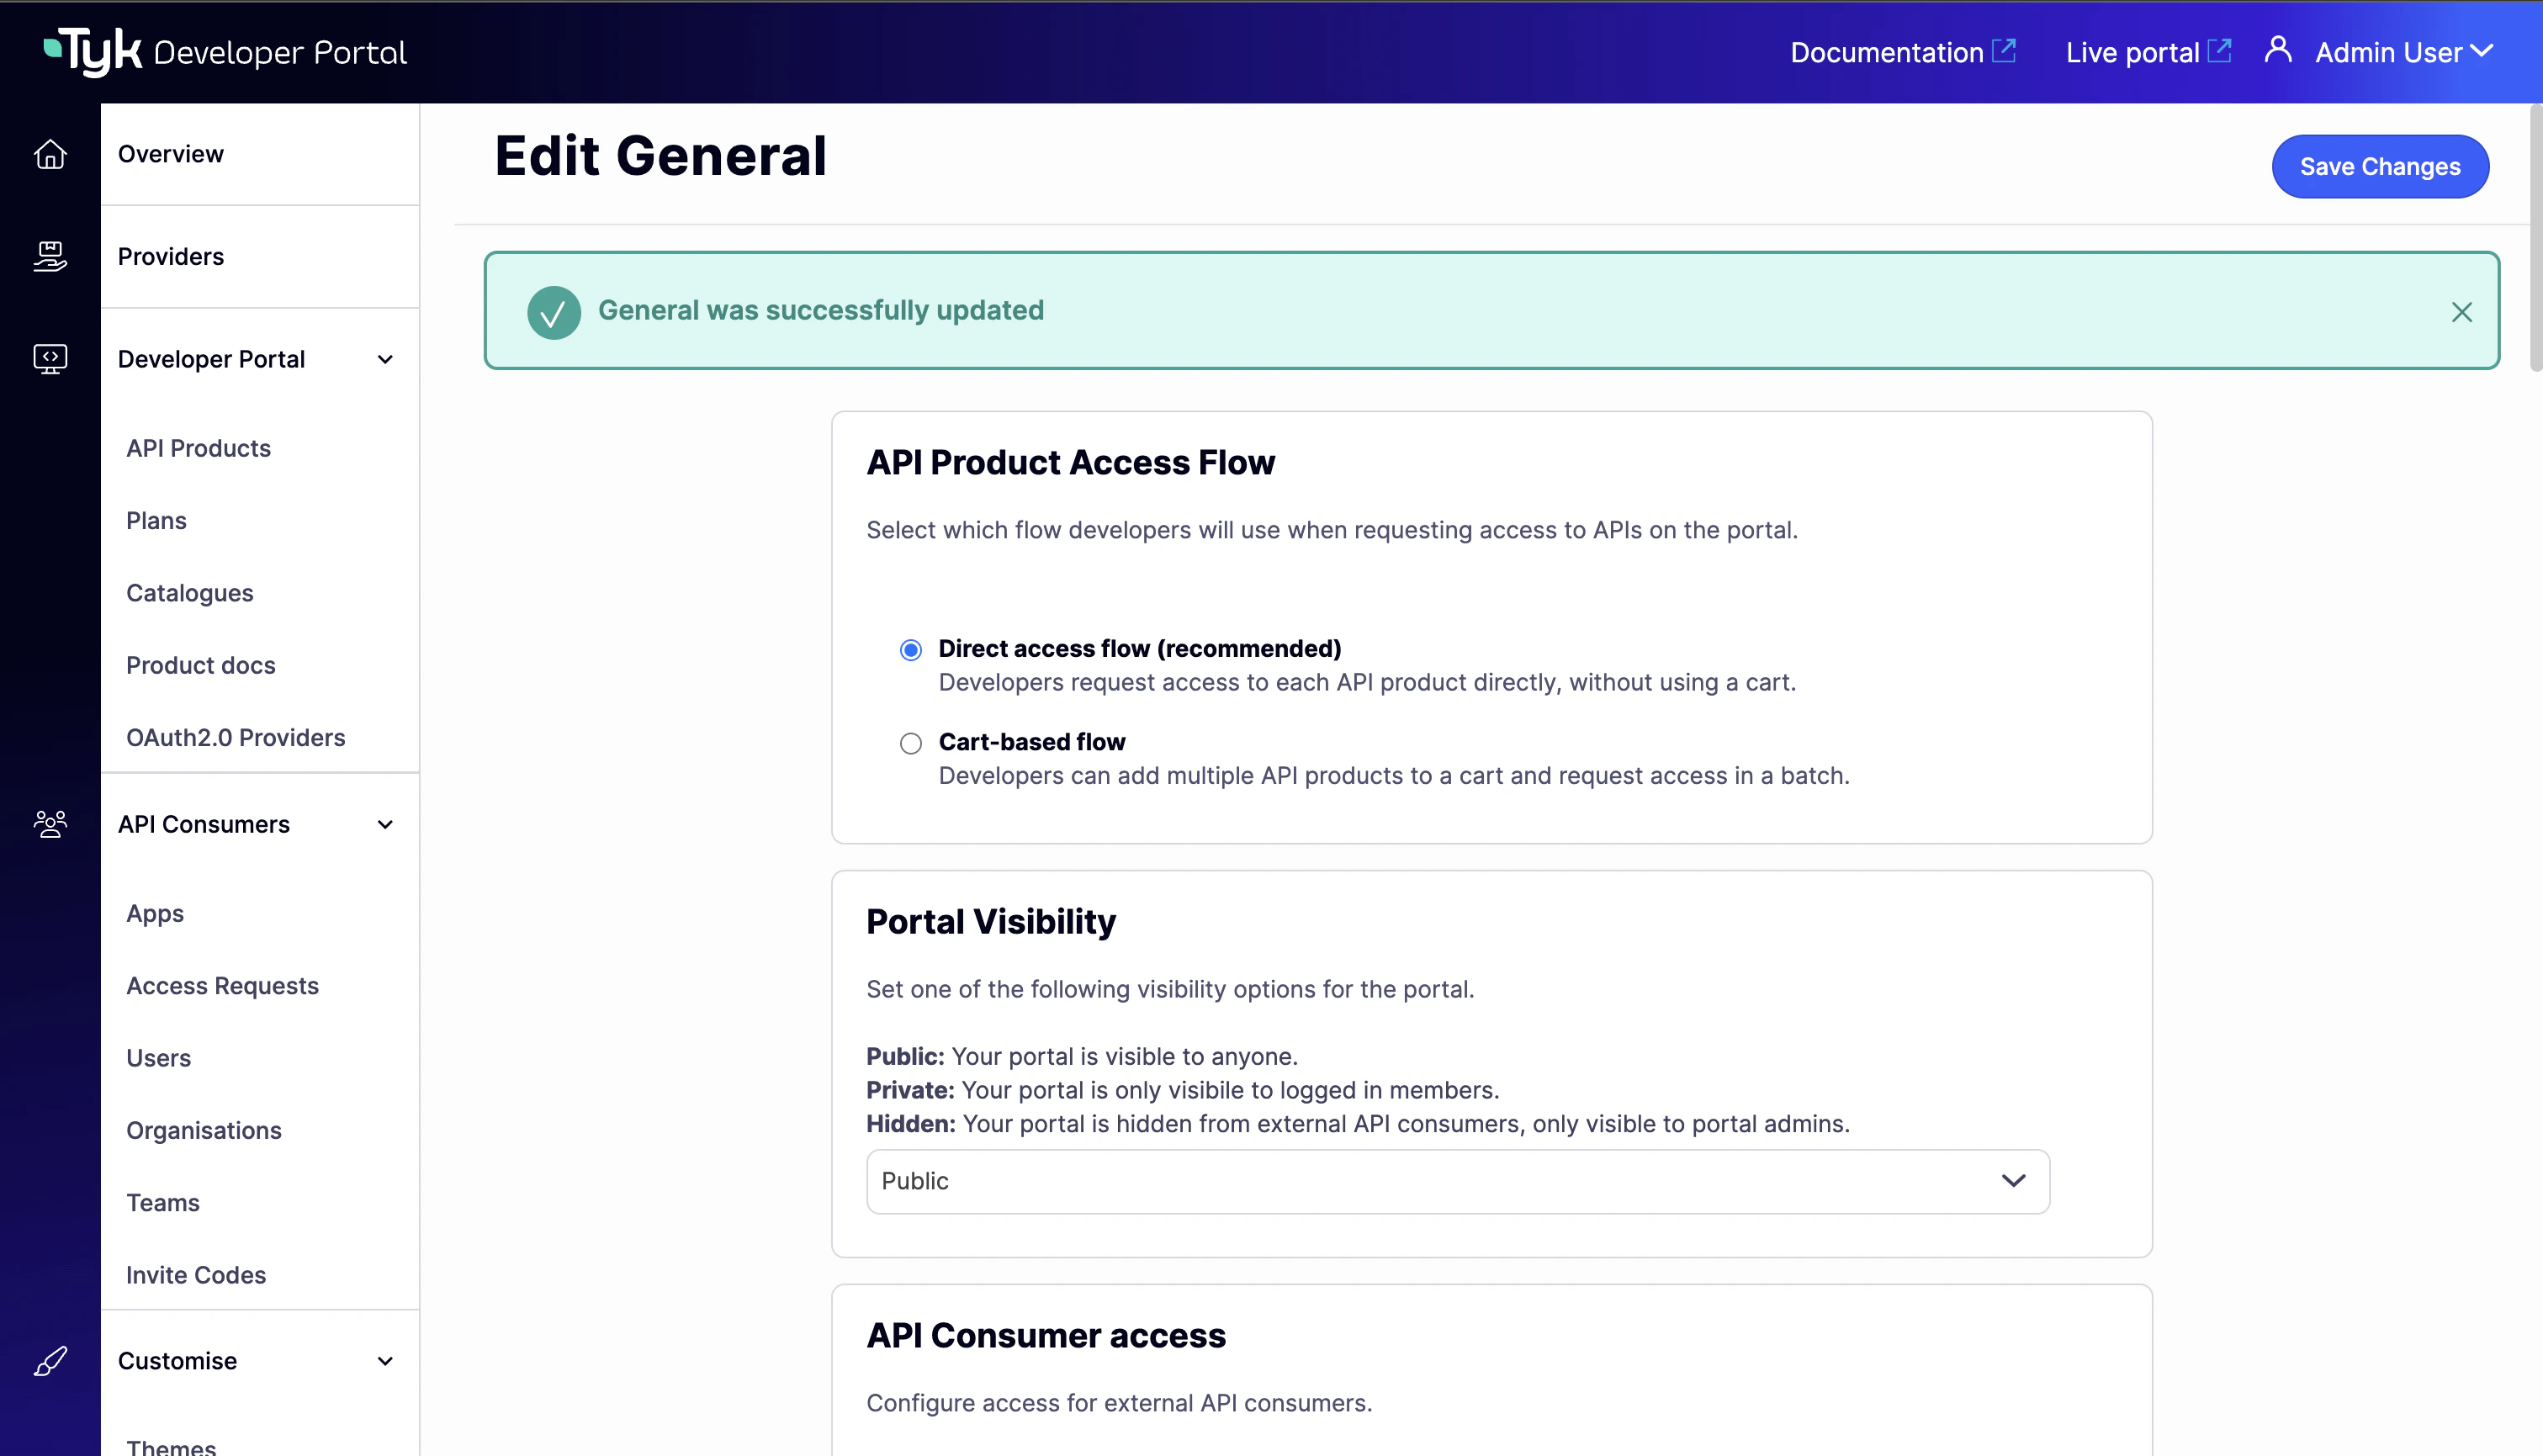Select the Providers icon in the left rail
The image size is (2543, 1456).
(x=50, y=256)
